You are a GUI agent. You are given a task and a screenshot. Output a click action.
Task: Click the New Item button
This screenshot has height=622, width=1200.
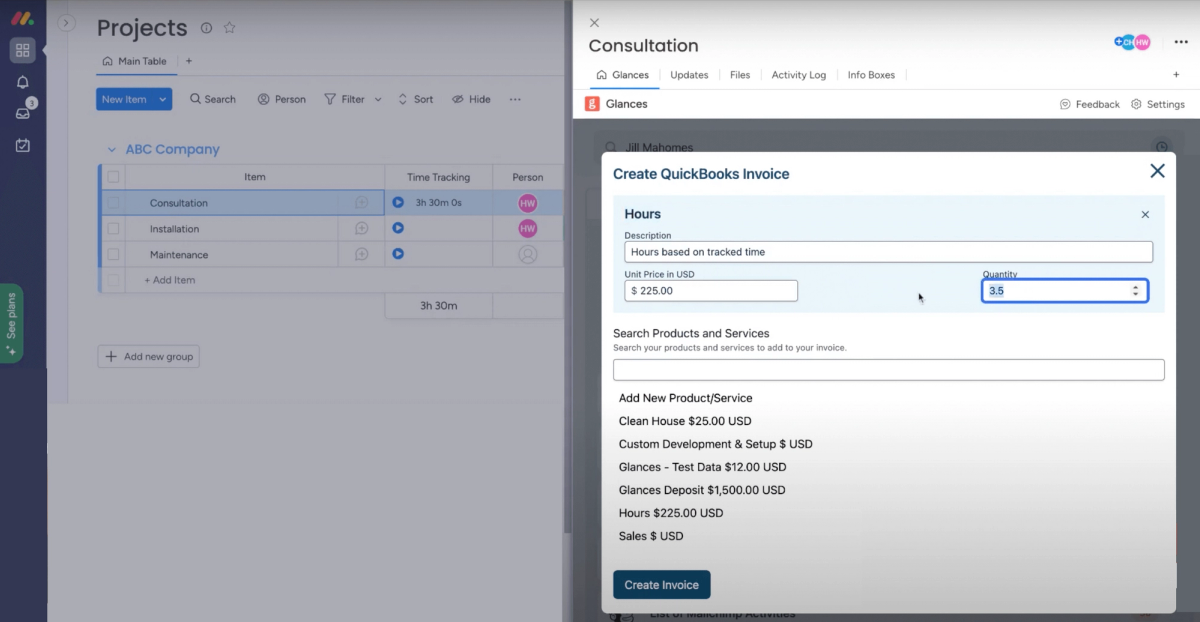[124, 99]
